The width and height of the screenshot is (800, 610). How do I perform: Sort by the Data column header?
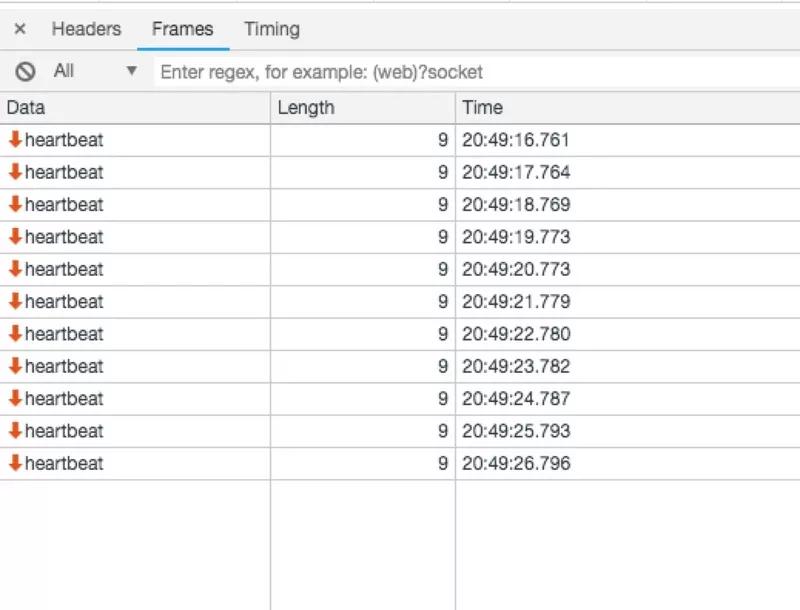(x=135, y=108)
